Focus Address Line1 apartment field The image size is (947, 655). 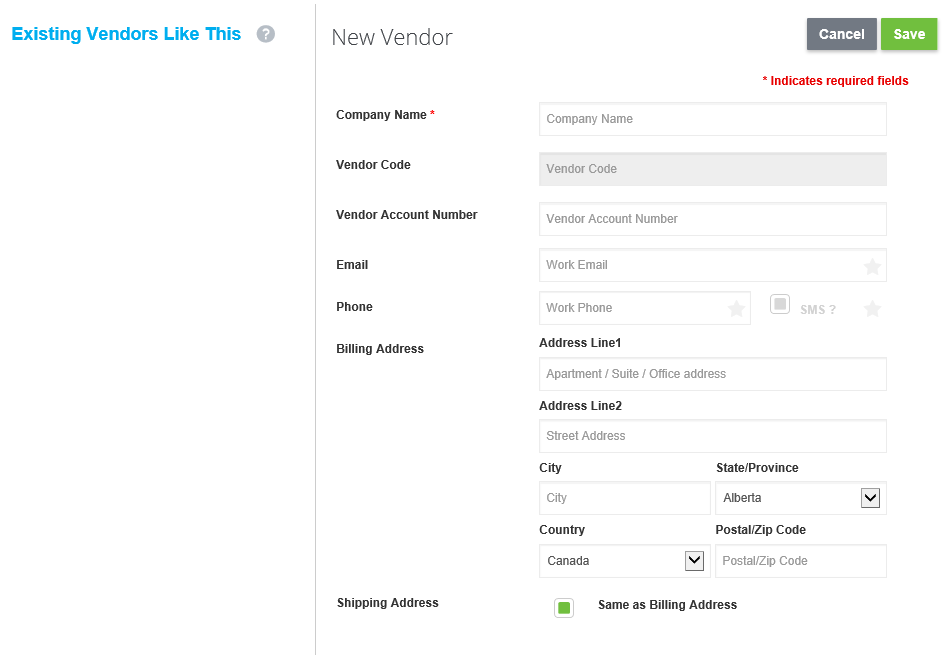713,374
